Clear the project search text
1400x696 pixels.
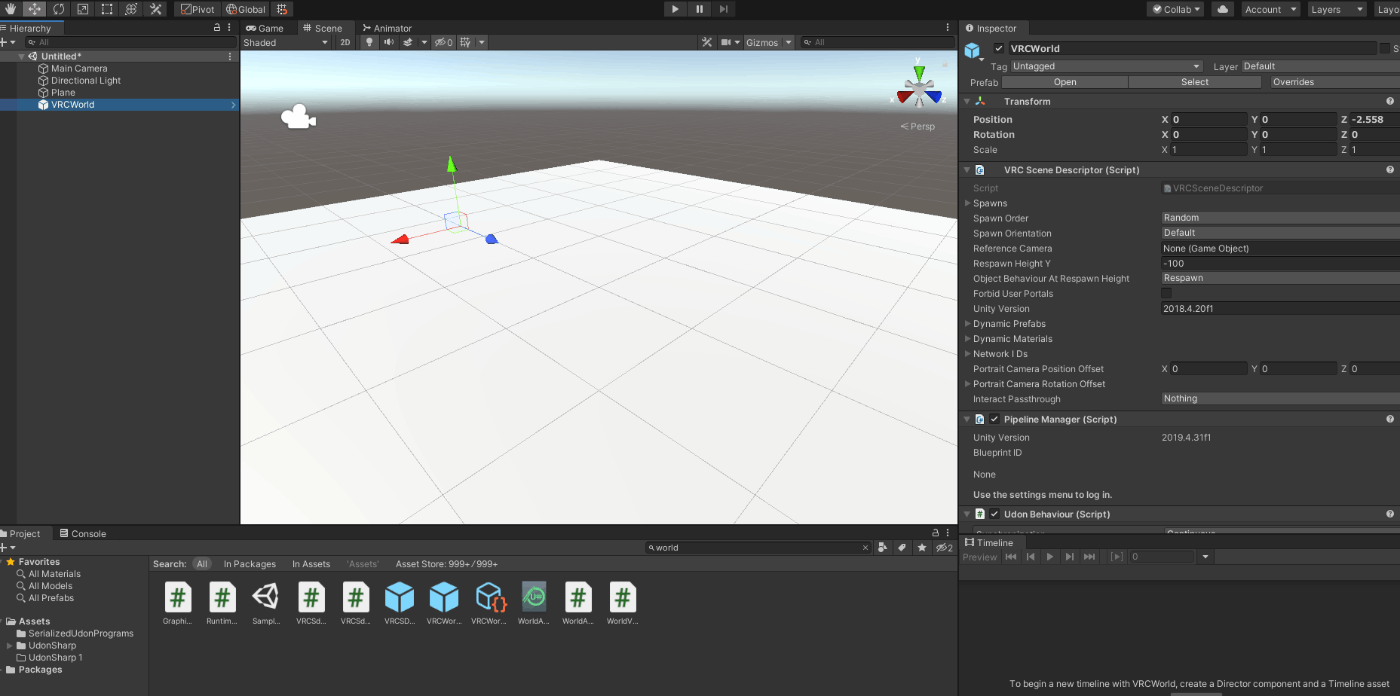click(865, 548)
